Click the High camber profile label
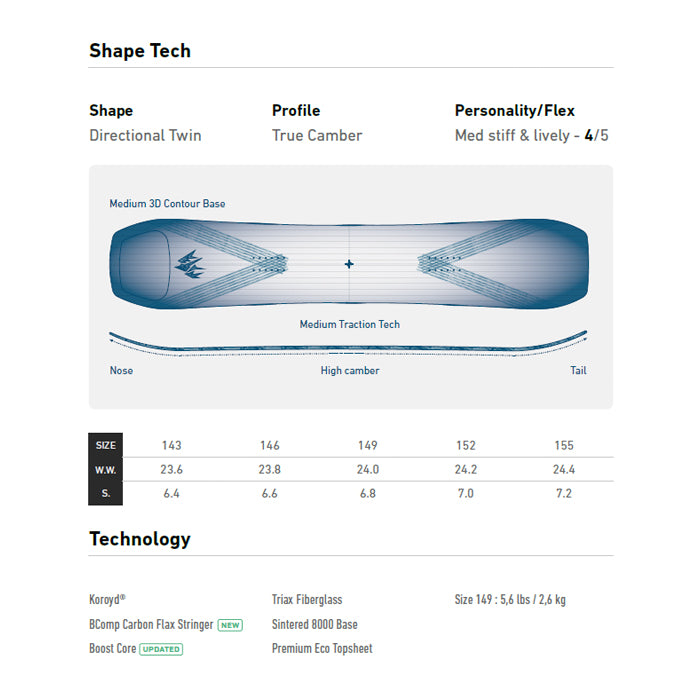The image size is (700, 700). tap(350, 371)
